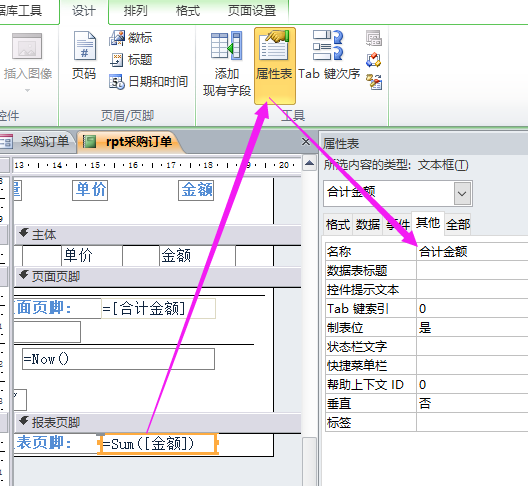Click the 名称 field value 合计金额

(472, 251)
